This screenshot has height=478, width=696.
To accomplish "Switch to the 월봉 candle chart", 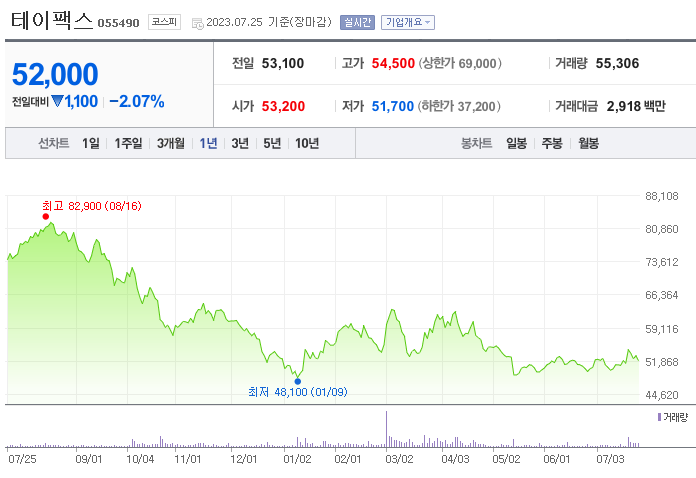I will click(x=589, y=143).
